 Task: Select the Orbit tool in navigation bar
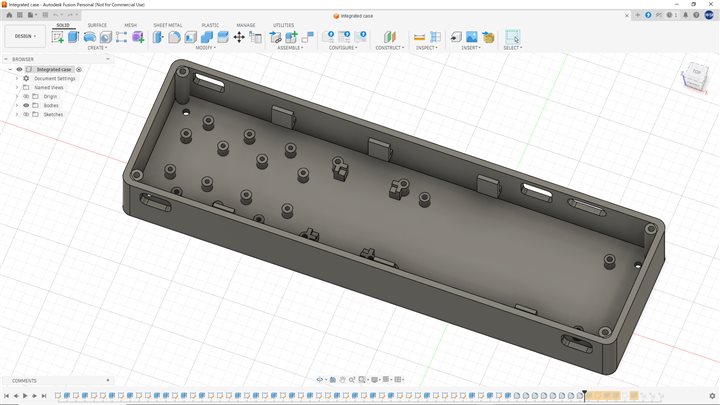coord(320,380)
